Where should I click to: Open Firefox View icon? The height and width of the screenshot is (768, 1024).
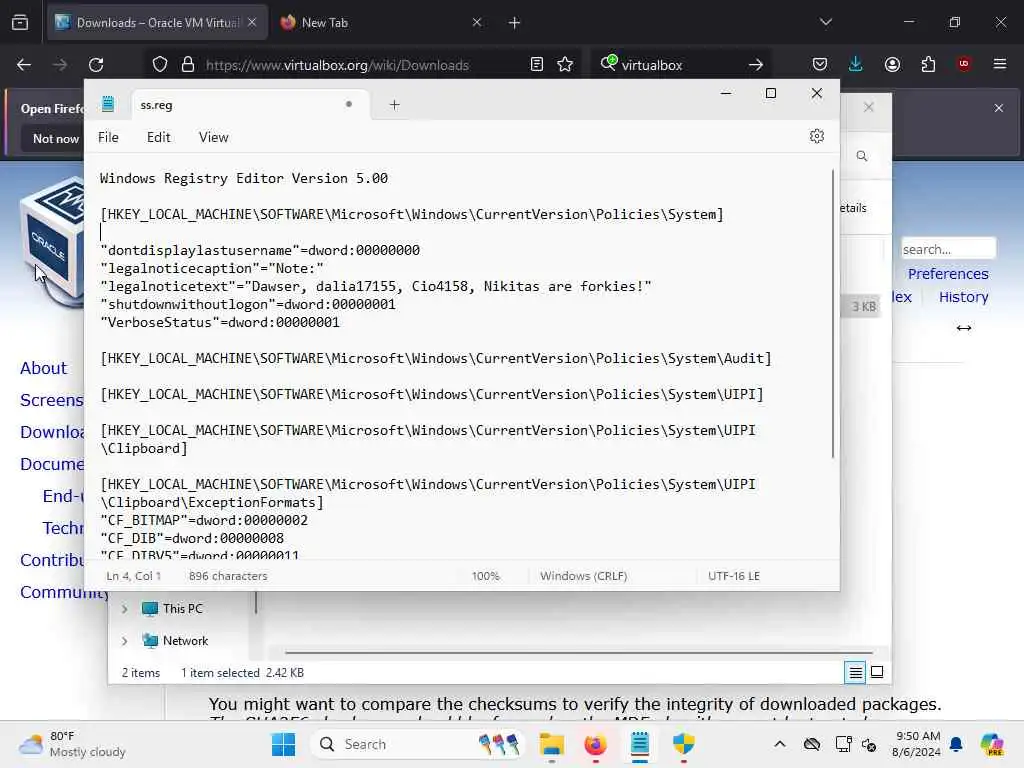point(20,23)
